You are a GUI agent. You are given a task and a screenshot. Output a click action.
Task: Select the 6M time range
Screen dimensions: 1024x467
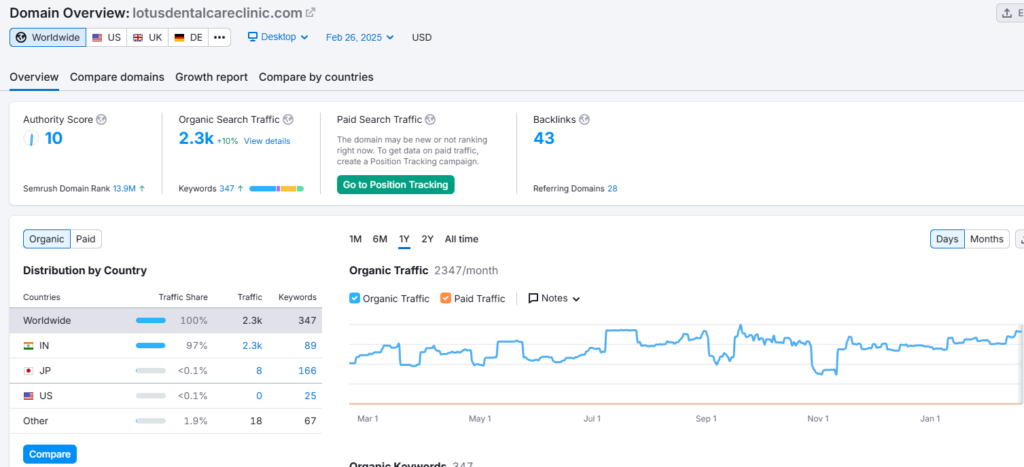point(380,239)
